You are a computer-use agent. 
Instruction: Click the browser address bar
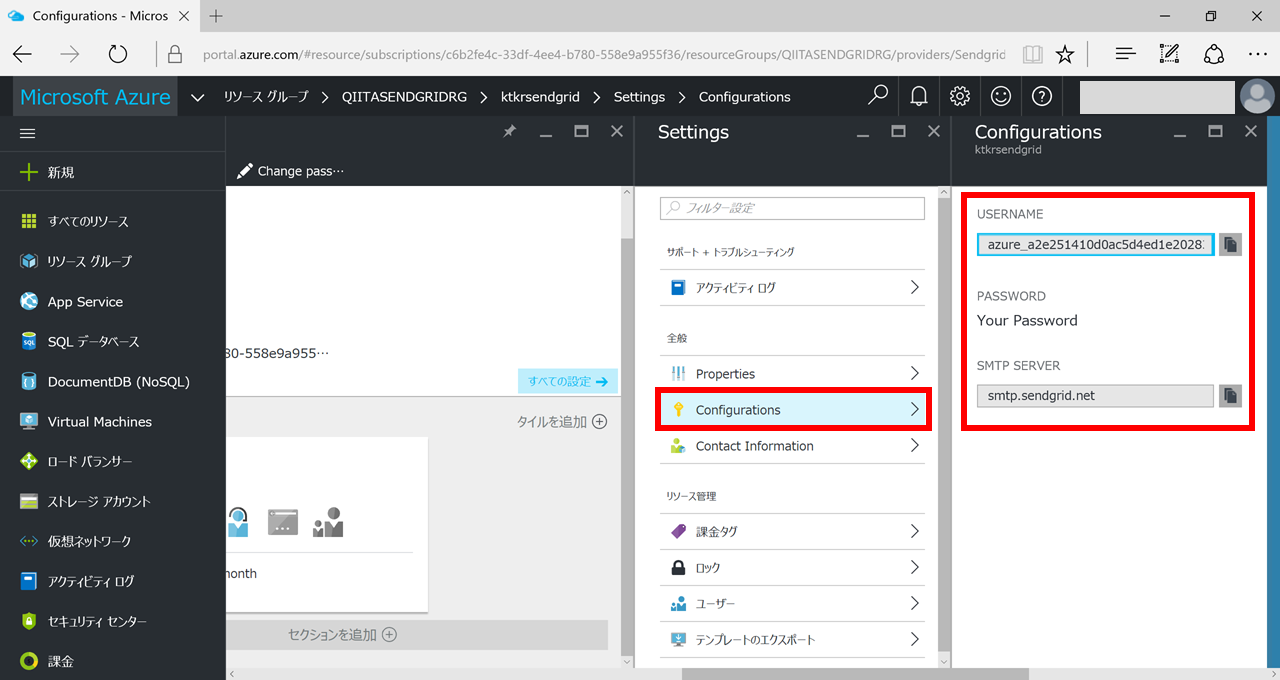(x=602, y=54)
